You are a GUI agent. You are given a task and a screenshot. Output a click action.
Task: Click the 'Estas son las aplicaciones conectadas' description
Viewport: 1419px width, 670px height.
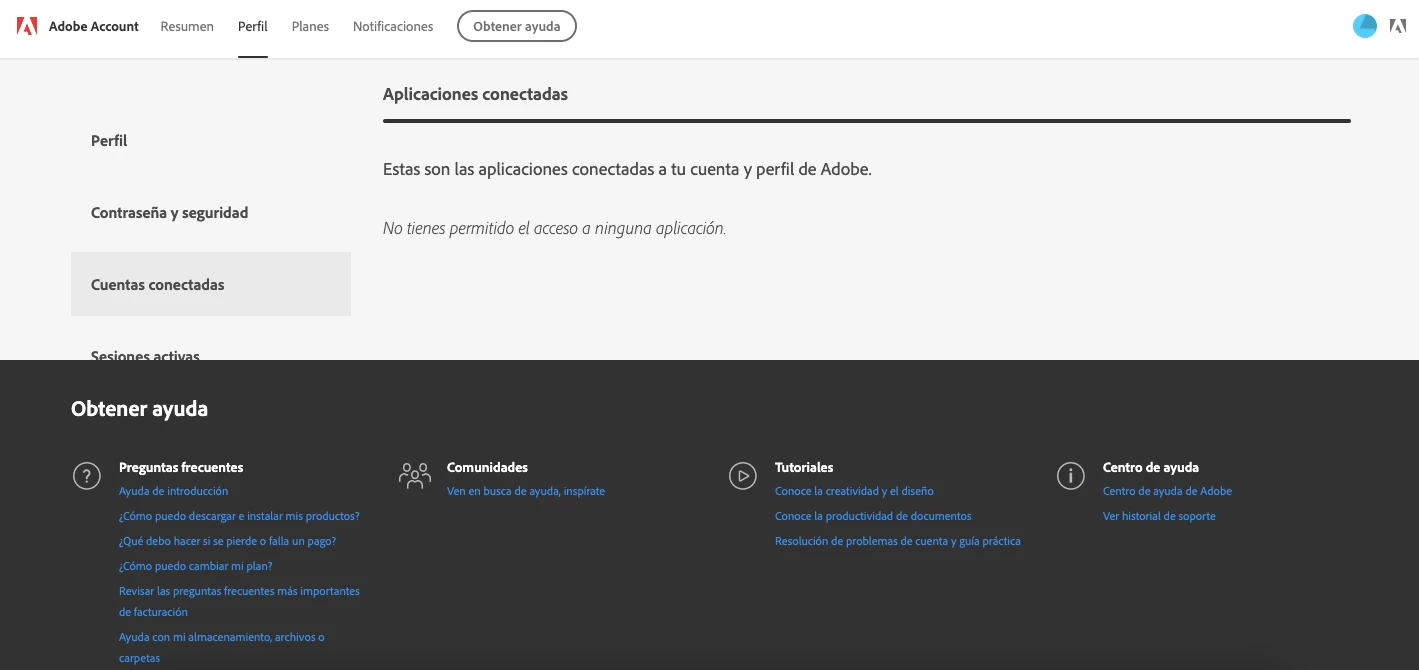pyautogui.click(x=628, y=170)
